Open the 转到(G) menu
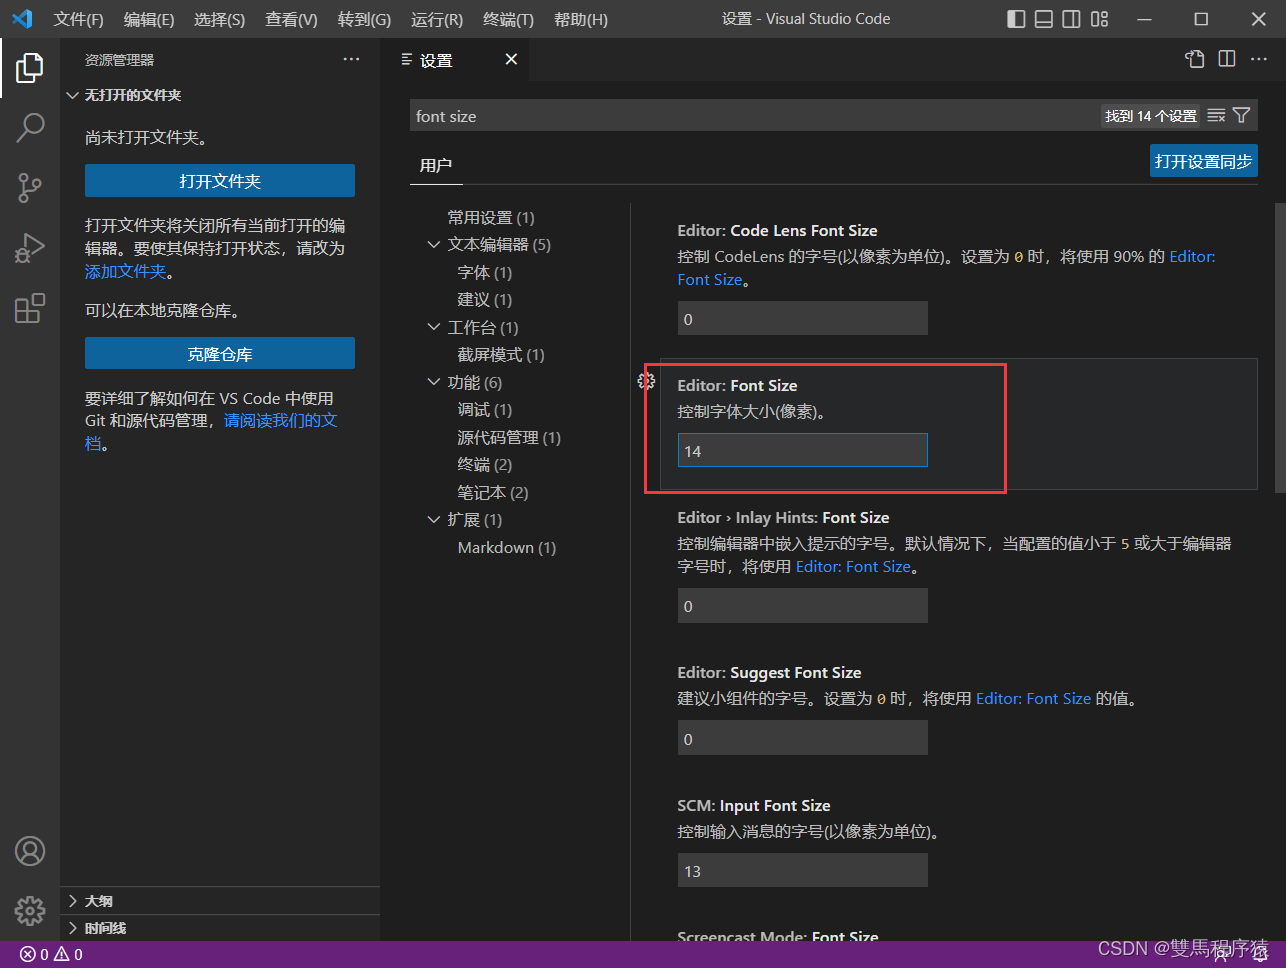Viewport: 1286px width, 968px height. 364,19
